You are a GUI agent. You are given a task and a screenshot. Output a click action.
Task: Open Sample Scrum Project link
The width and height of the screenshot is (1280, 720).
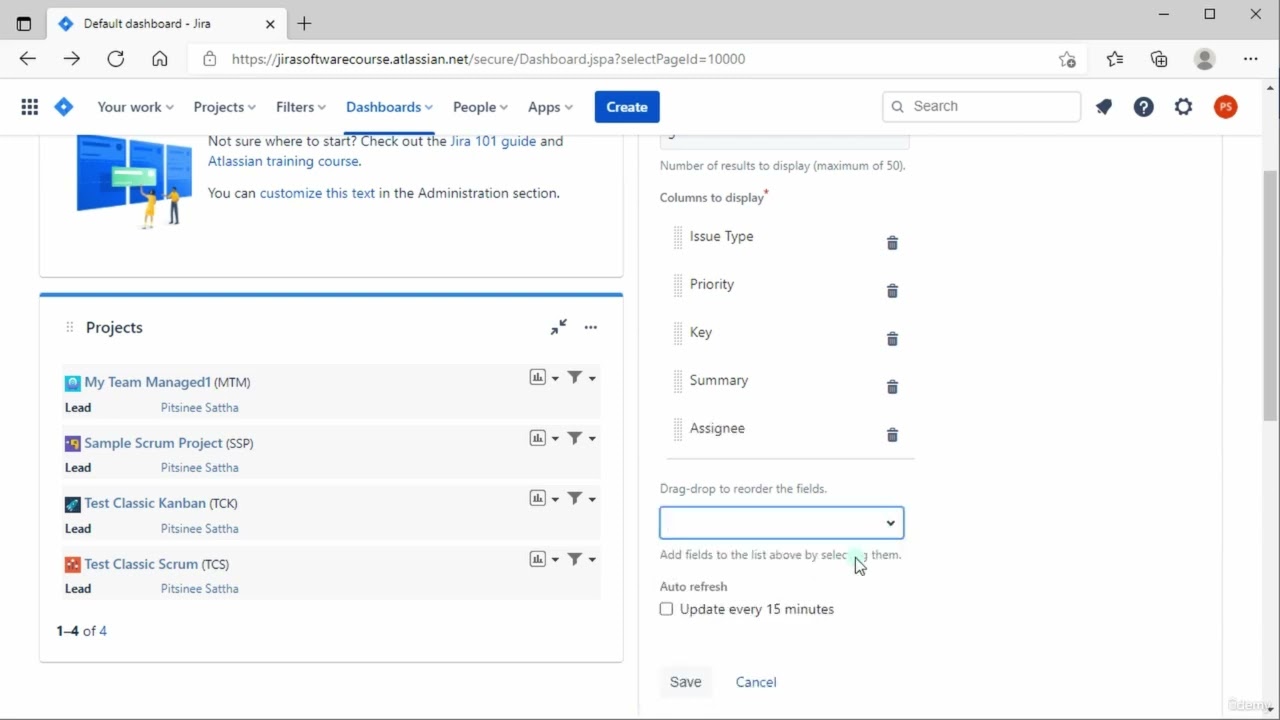point(153,443)
